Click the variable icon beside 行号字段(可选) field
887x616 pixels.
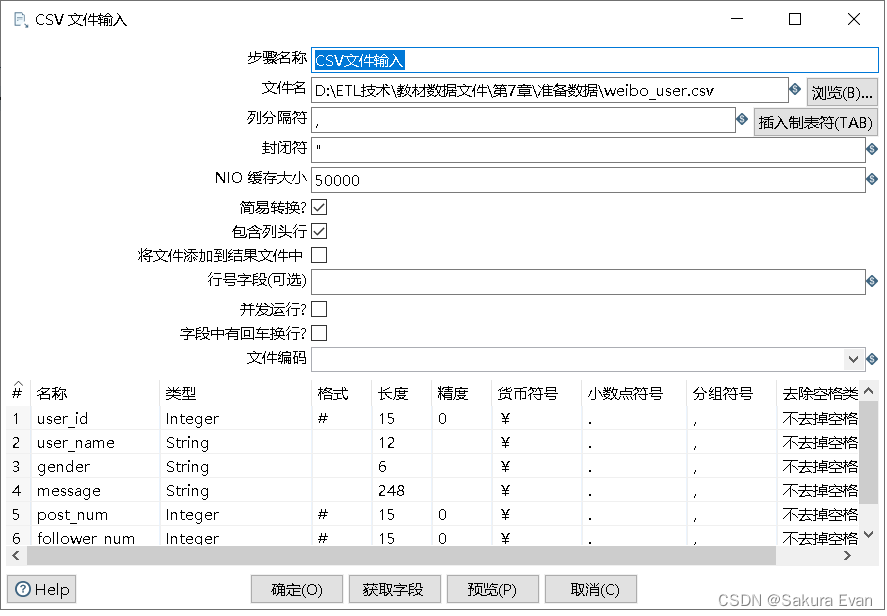pos(872,282)
